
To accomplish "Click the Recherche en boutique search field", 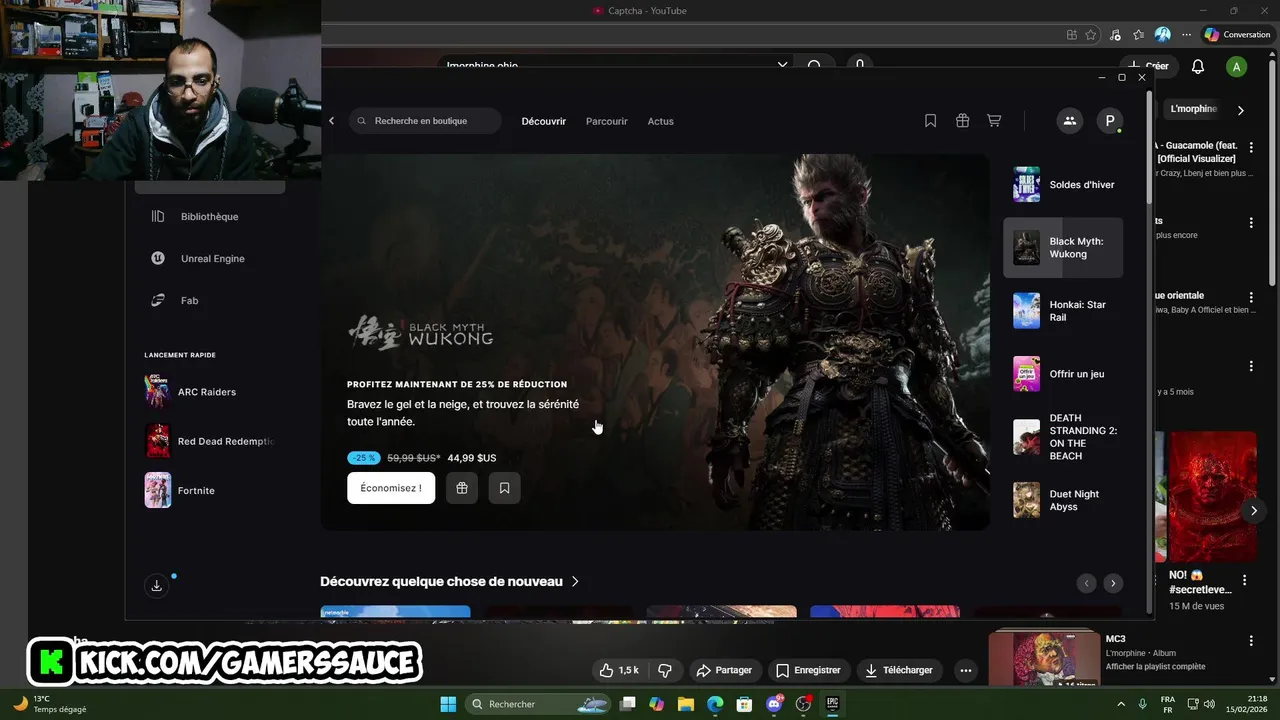I will tap(425, 121).
